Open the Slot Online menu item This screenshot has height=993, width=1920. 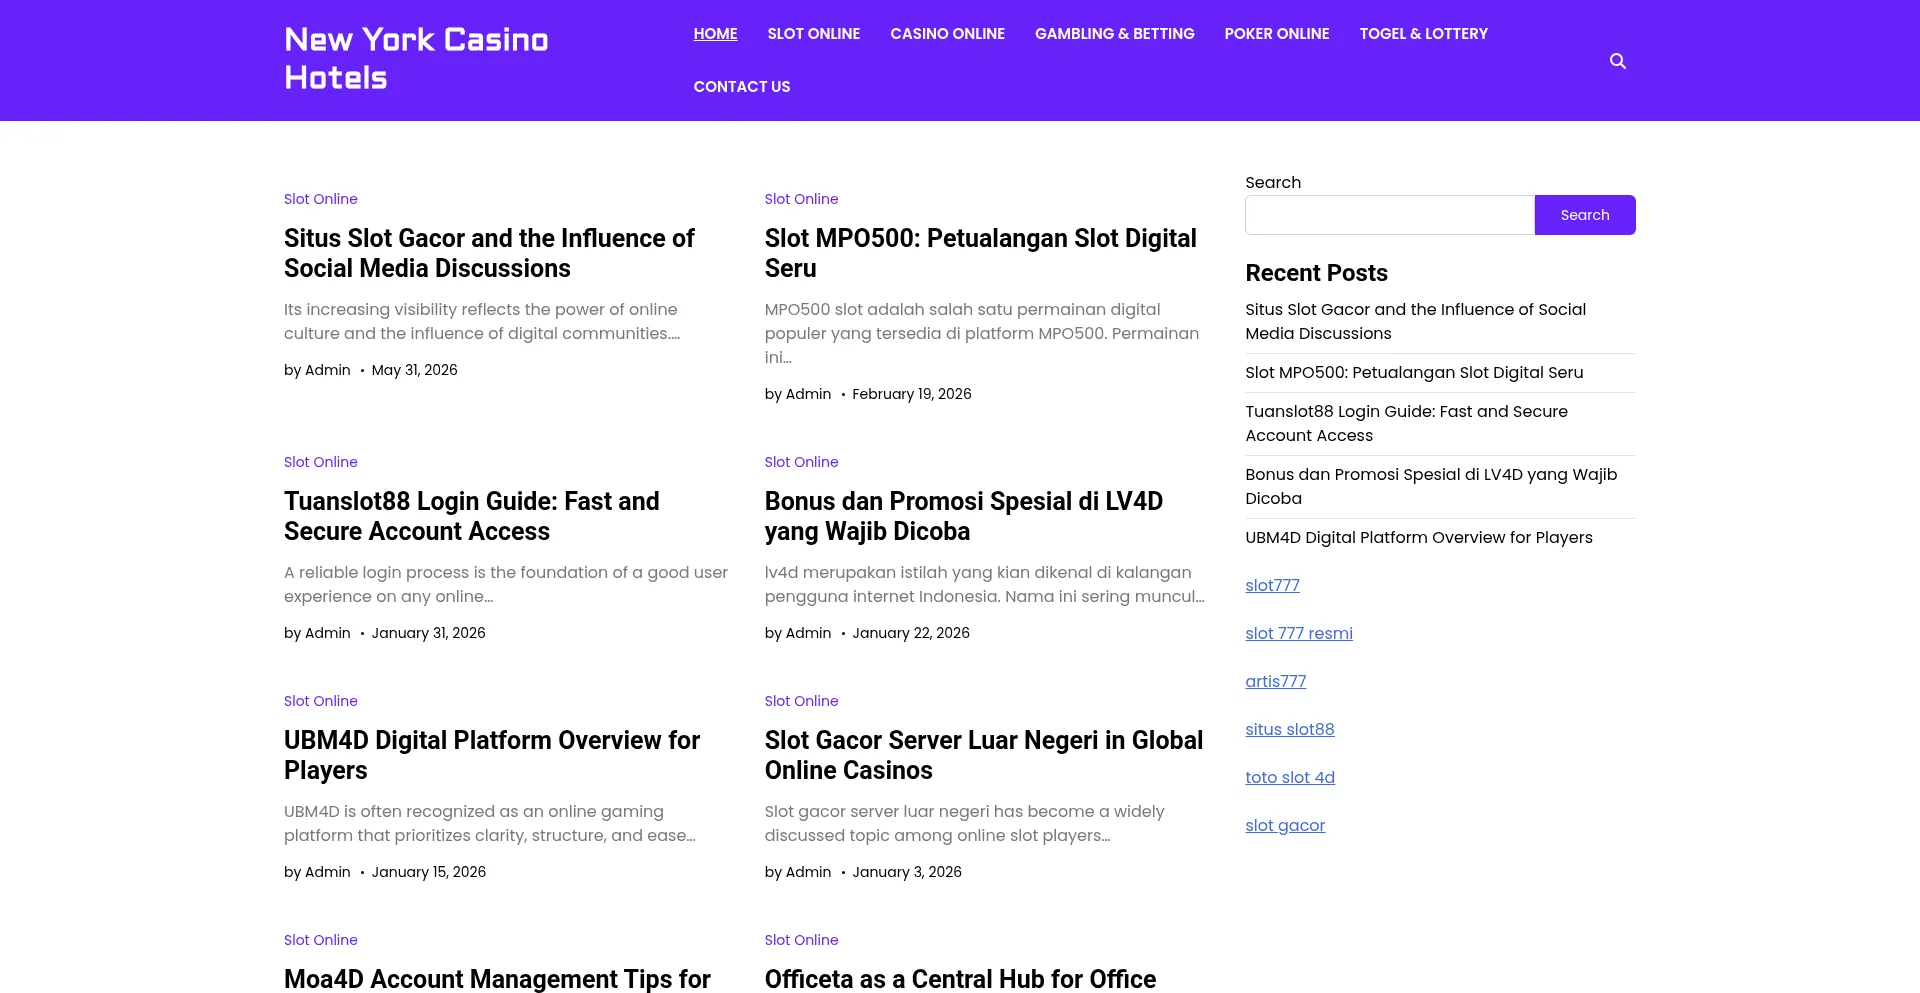tap(814, 34)
